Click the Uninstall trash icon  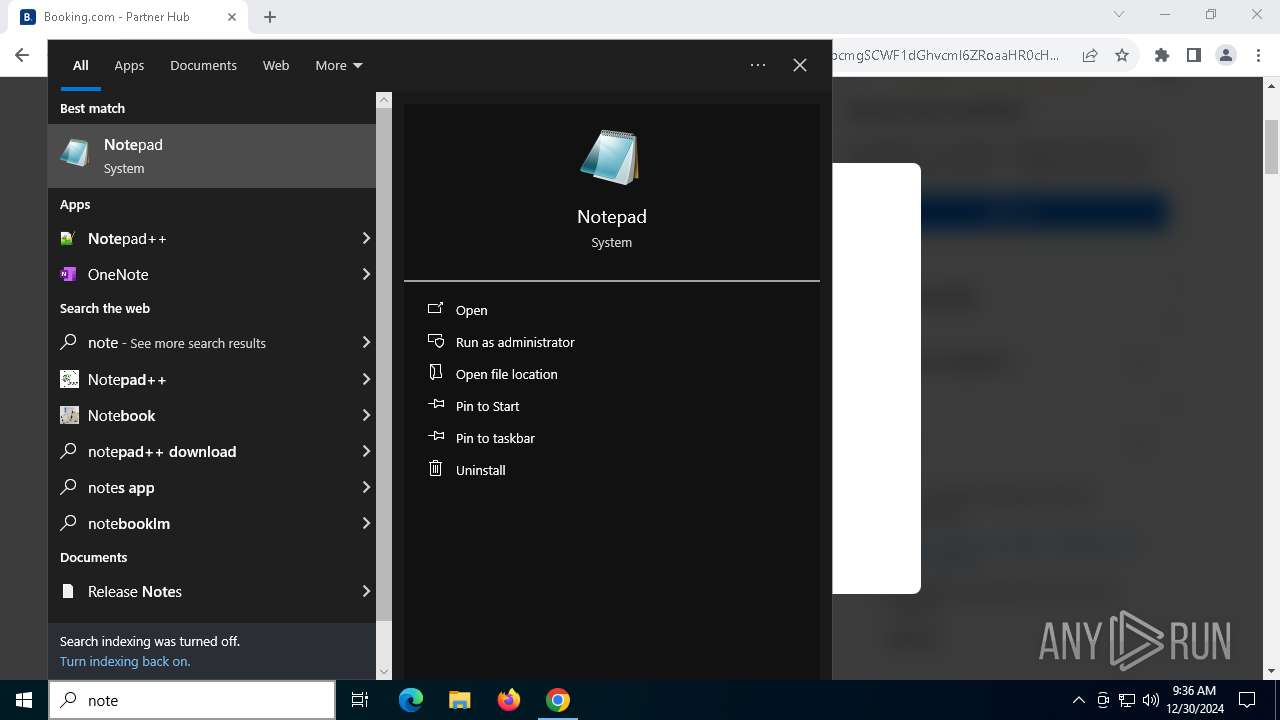435,468
